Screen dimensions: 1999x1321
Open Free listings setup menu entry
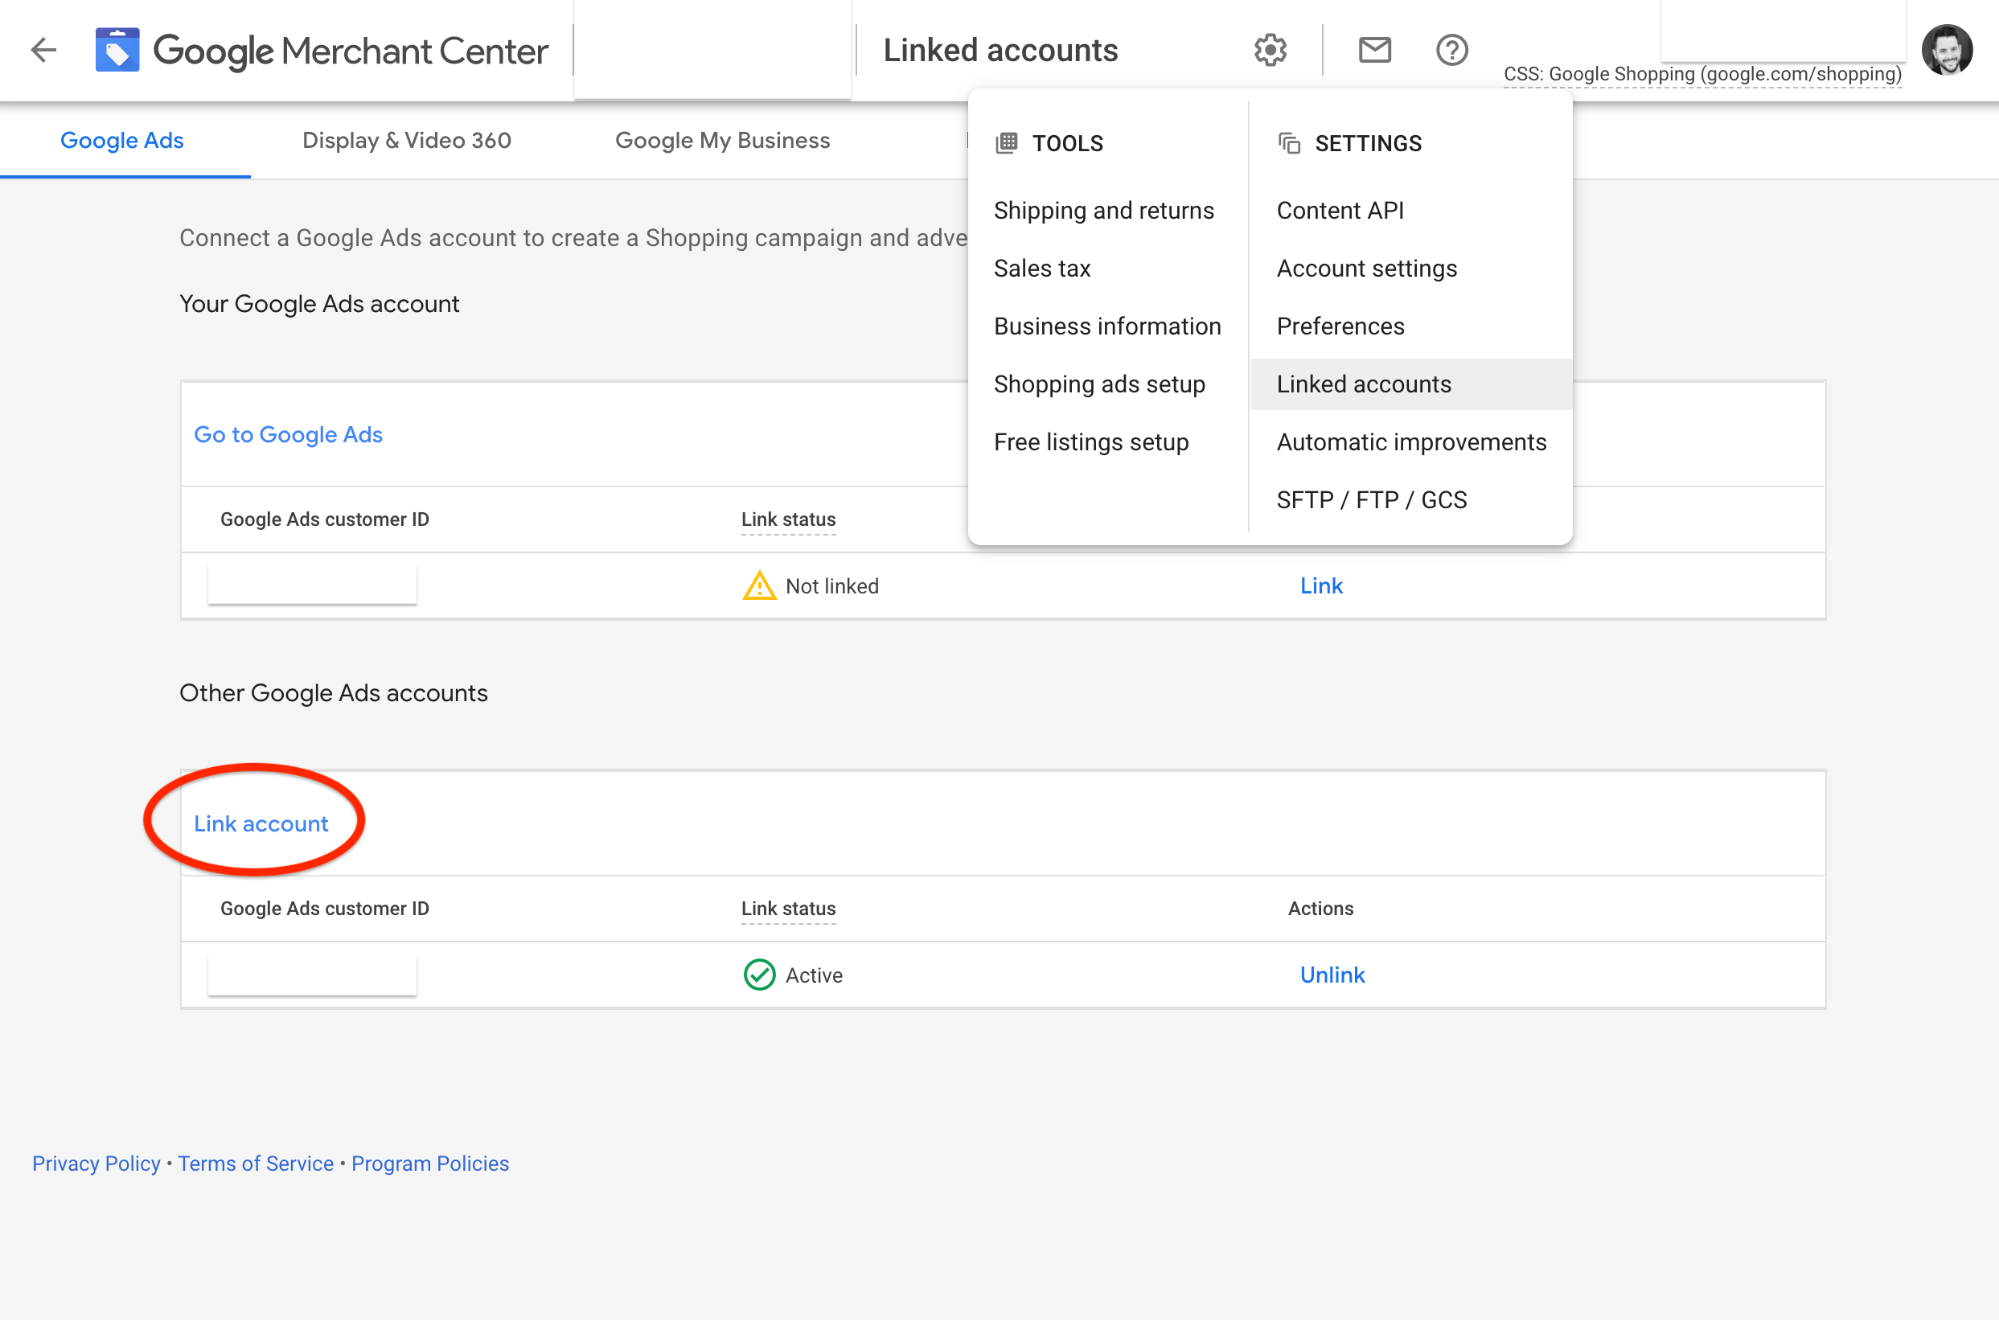pos(1091,442)
